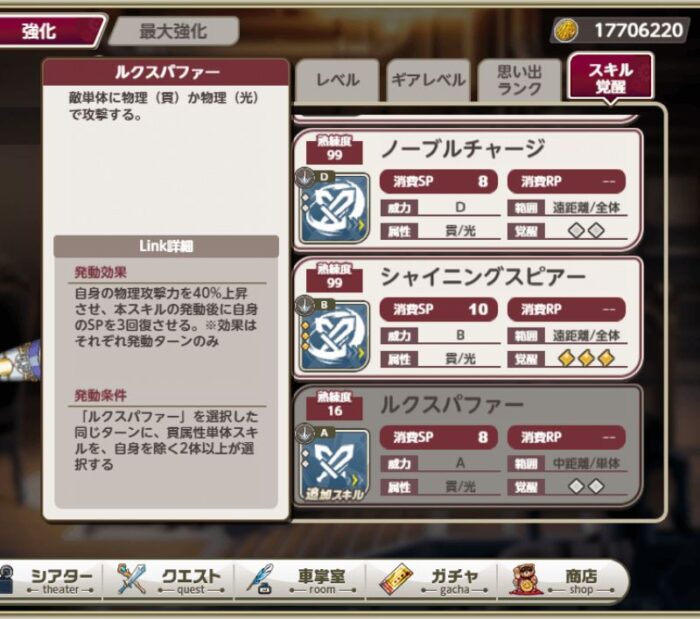The height and width of the screenshot is (619, 700).
Task: Tap the awakening diamonds of ノーブルチャージ
Action: point(586,231)
